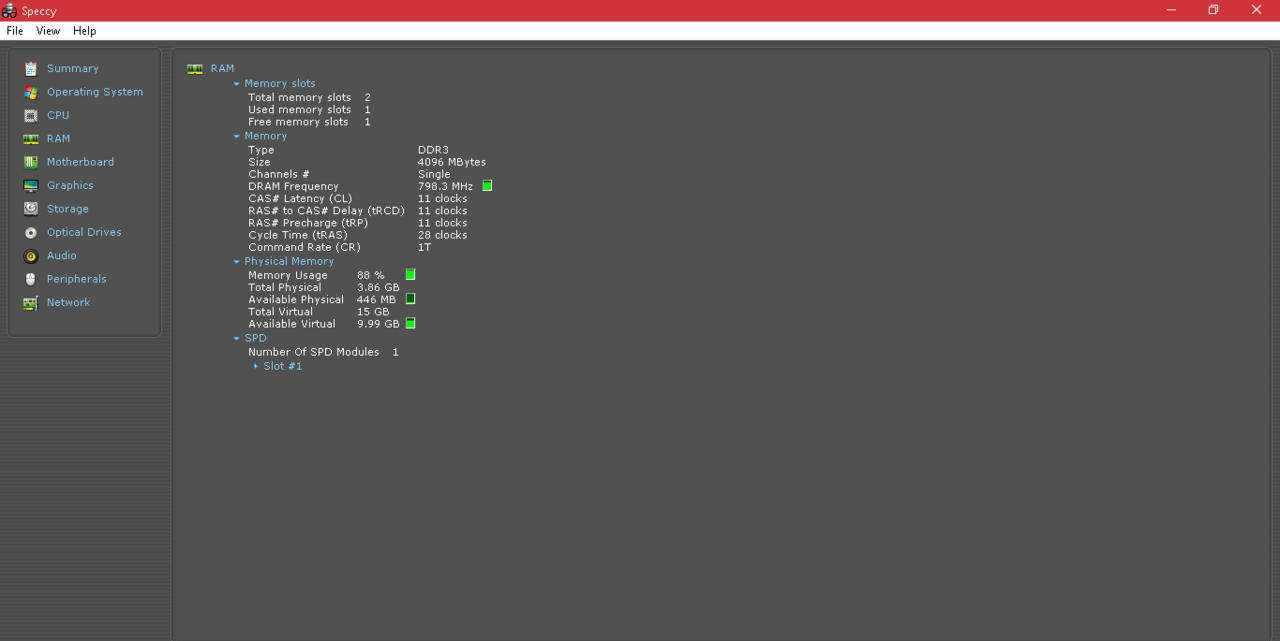Open the File menu

pos(15,31)
